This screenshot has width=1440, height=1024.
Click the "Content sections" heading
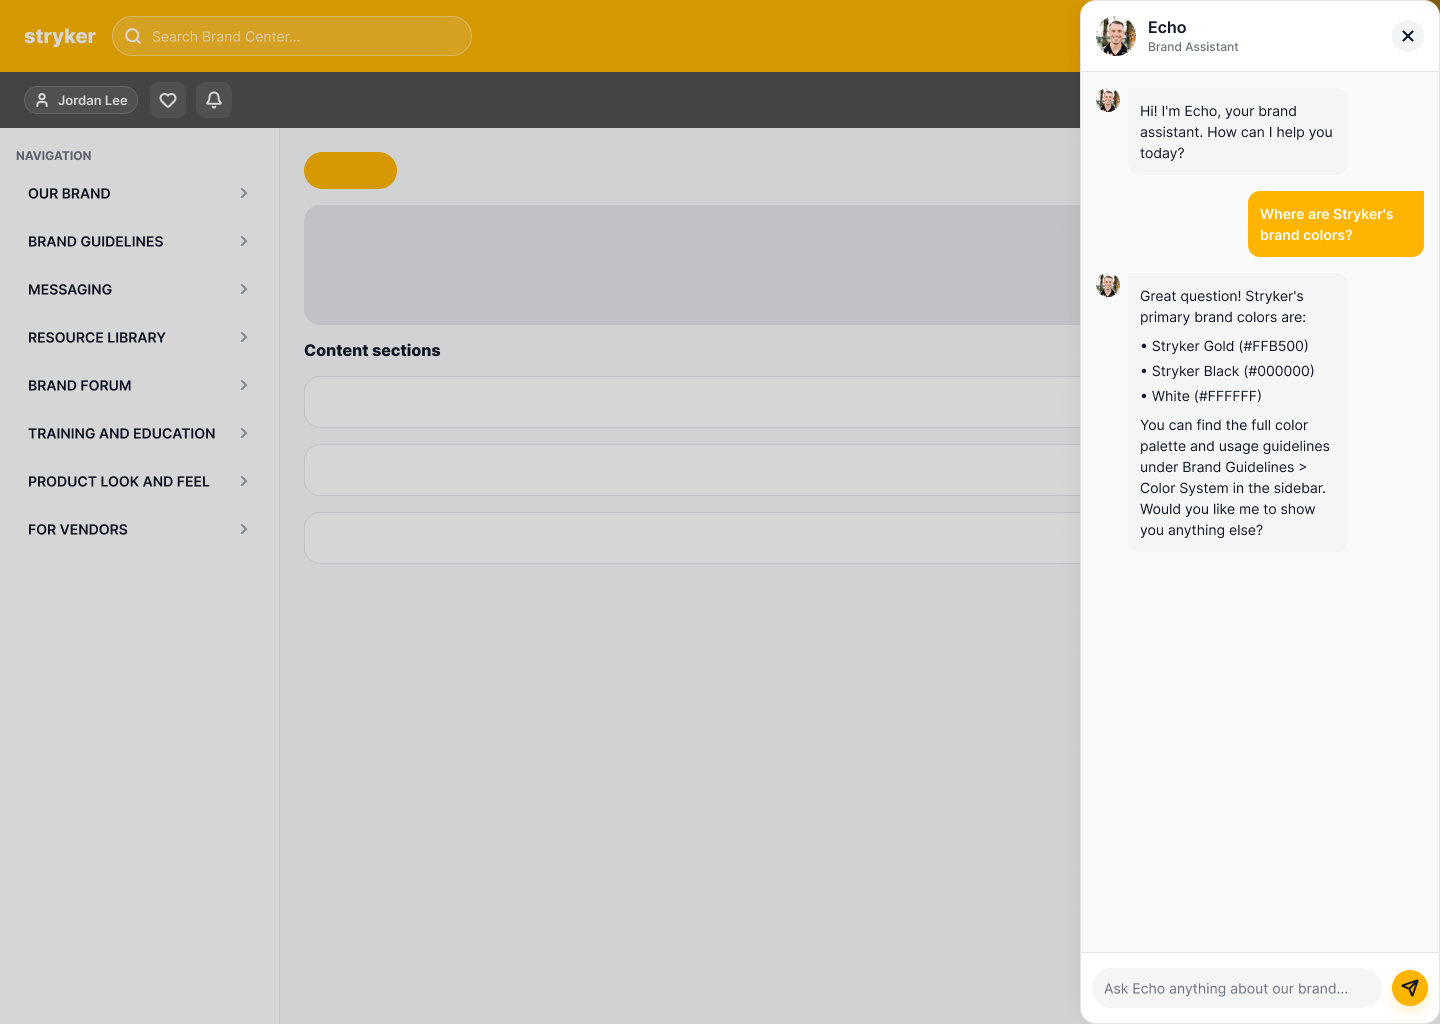[372, 350]
